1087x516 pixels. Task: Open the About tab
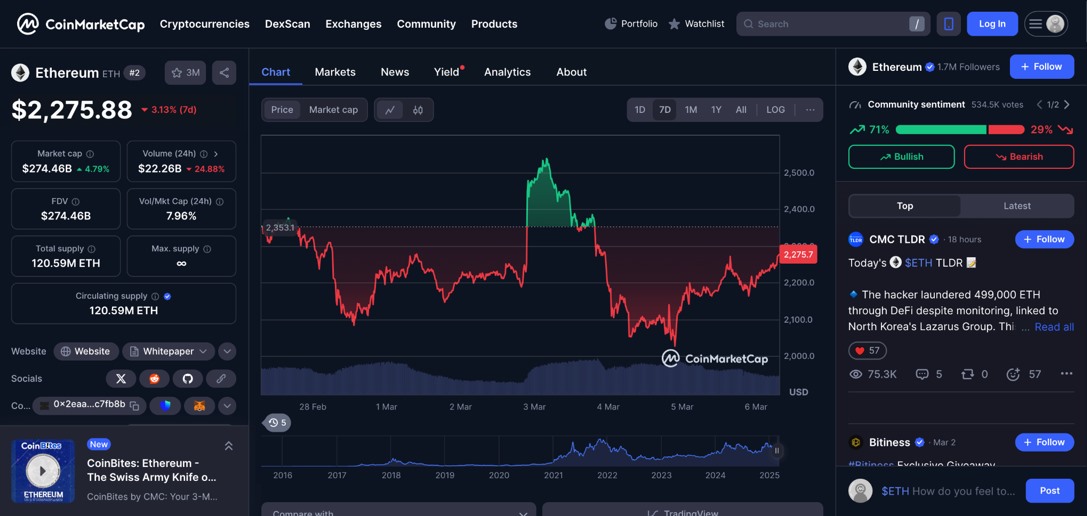[x=571, y=72]
